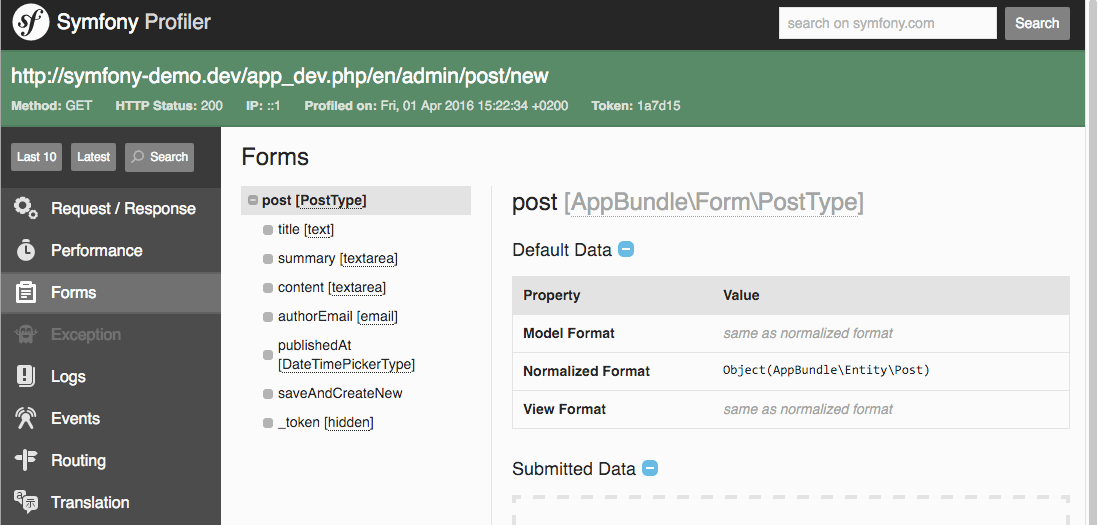Viewport: 1098px width, 525px height.
Task: Click the IP: ::1 text
Action: click(x=263, y=106)
